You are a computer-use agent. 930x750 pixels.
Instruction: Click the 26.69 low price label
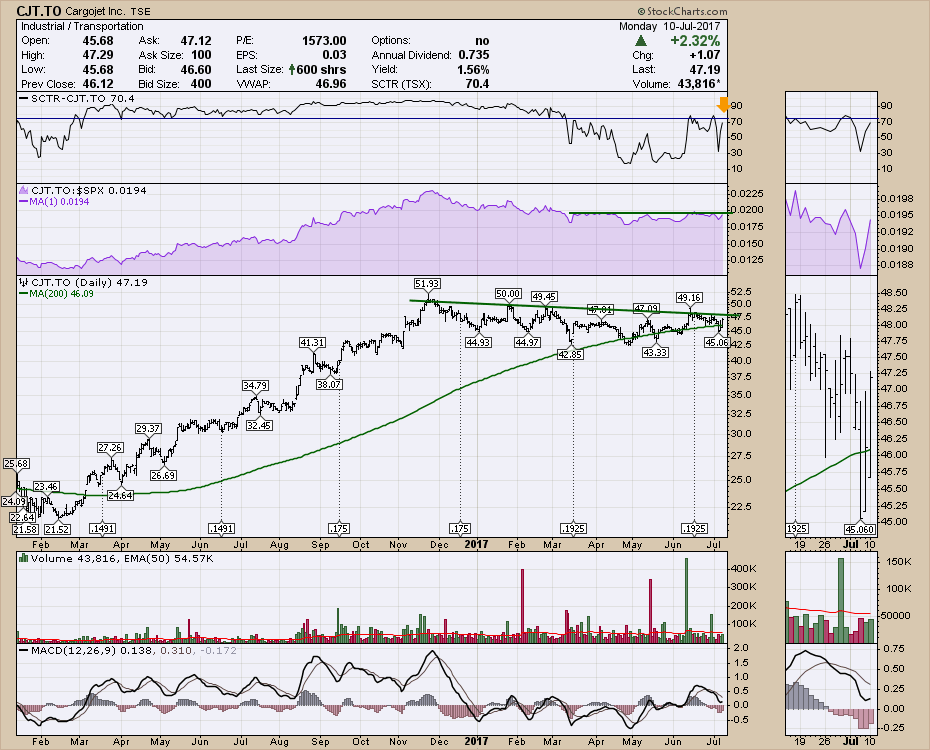(163, 475)
